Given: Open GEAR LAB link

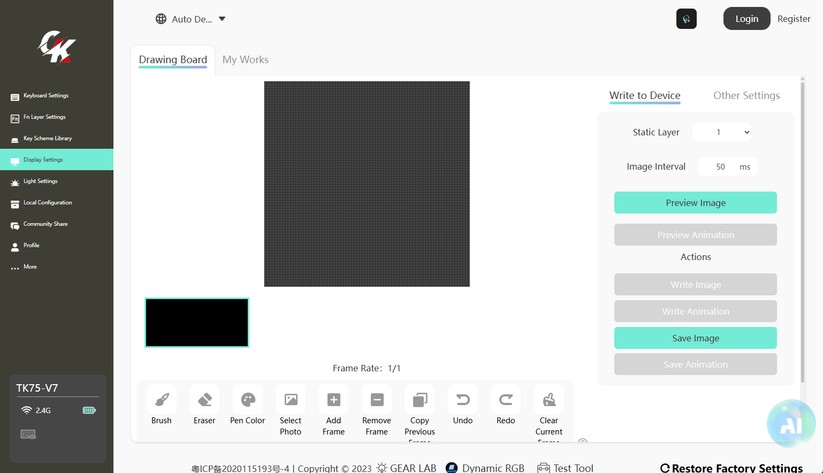Looking at the screenshot, I should pos(406,468).
